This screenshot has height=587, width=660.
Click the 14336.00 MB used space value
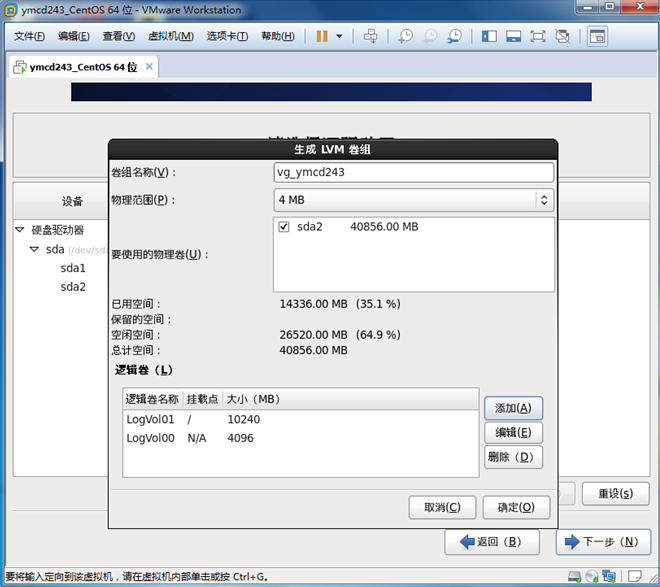(314, 304)
